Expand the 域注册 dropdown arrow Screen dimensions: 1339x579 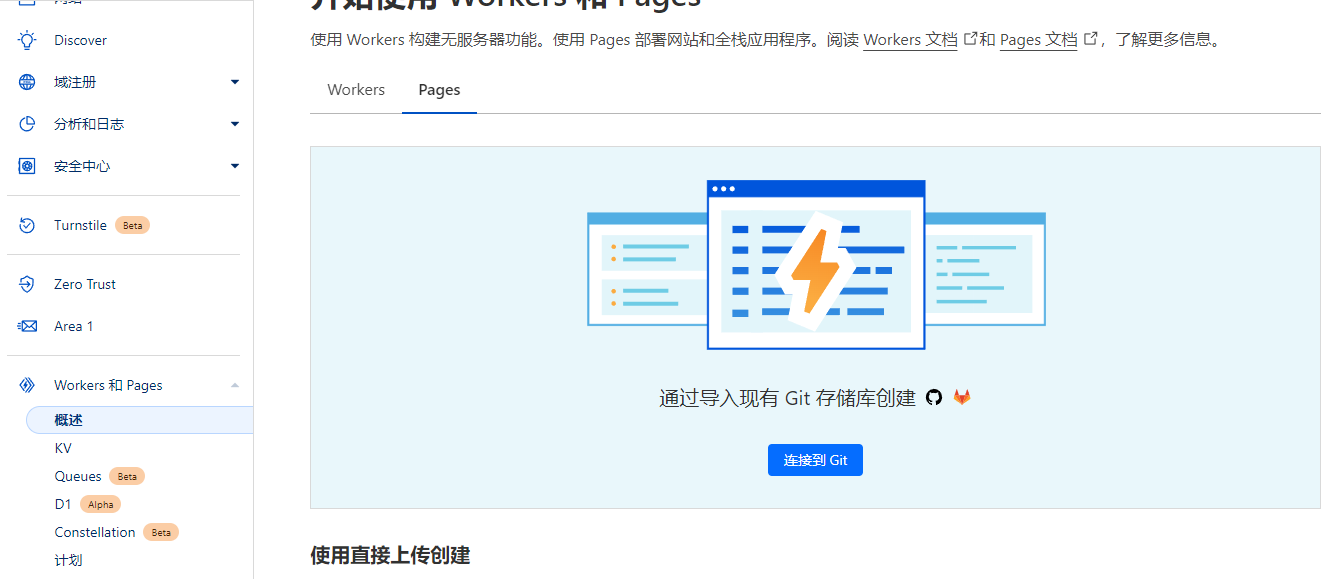(x=235, y=82)
